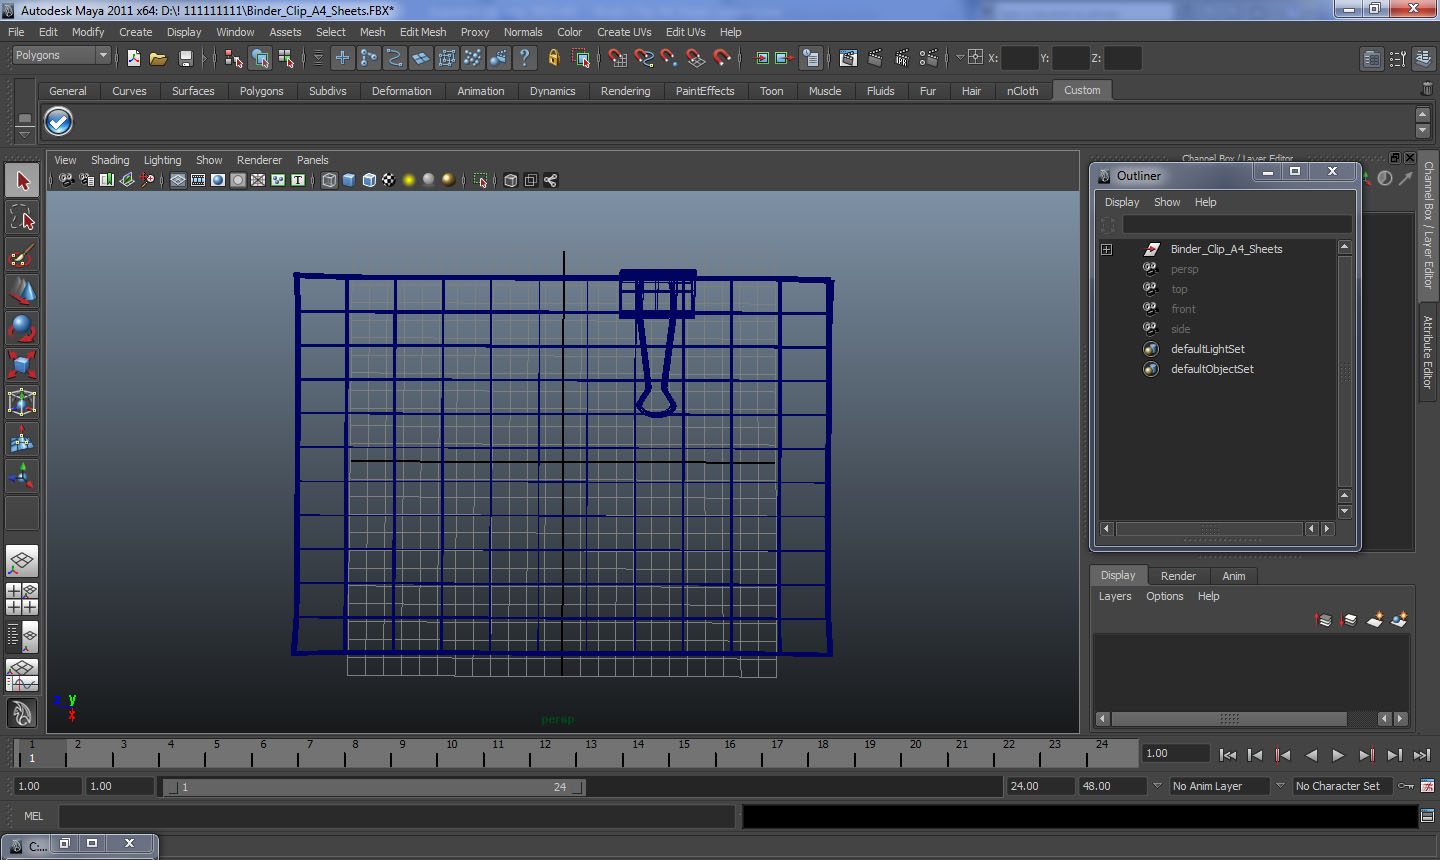Open the Layers menu in layer editor
The height and width of the screenshot is (860, 1440).
[1115, 596]
